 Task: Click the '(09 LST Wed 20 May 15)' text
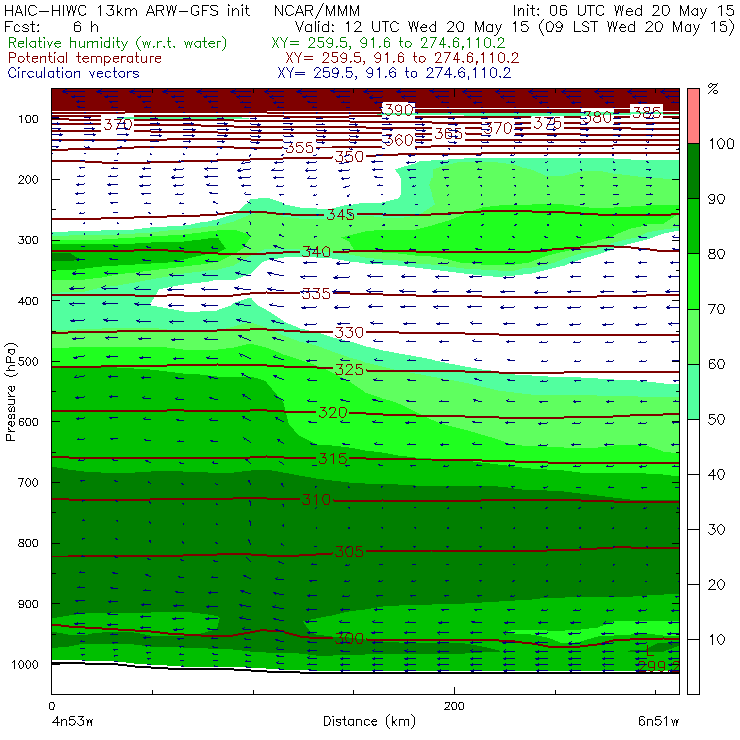[x=636, y=27]
